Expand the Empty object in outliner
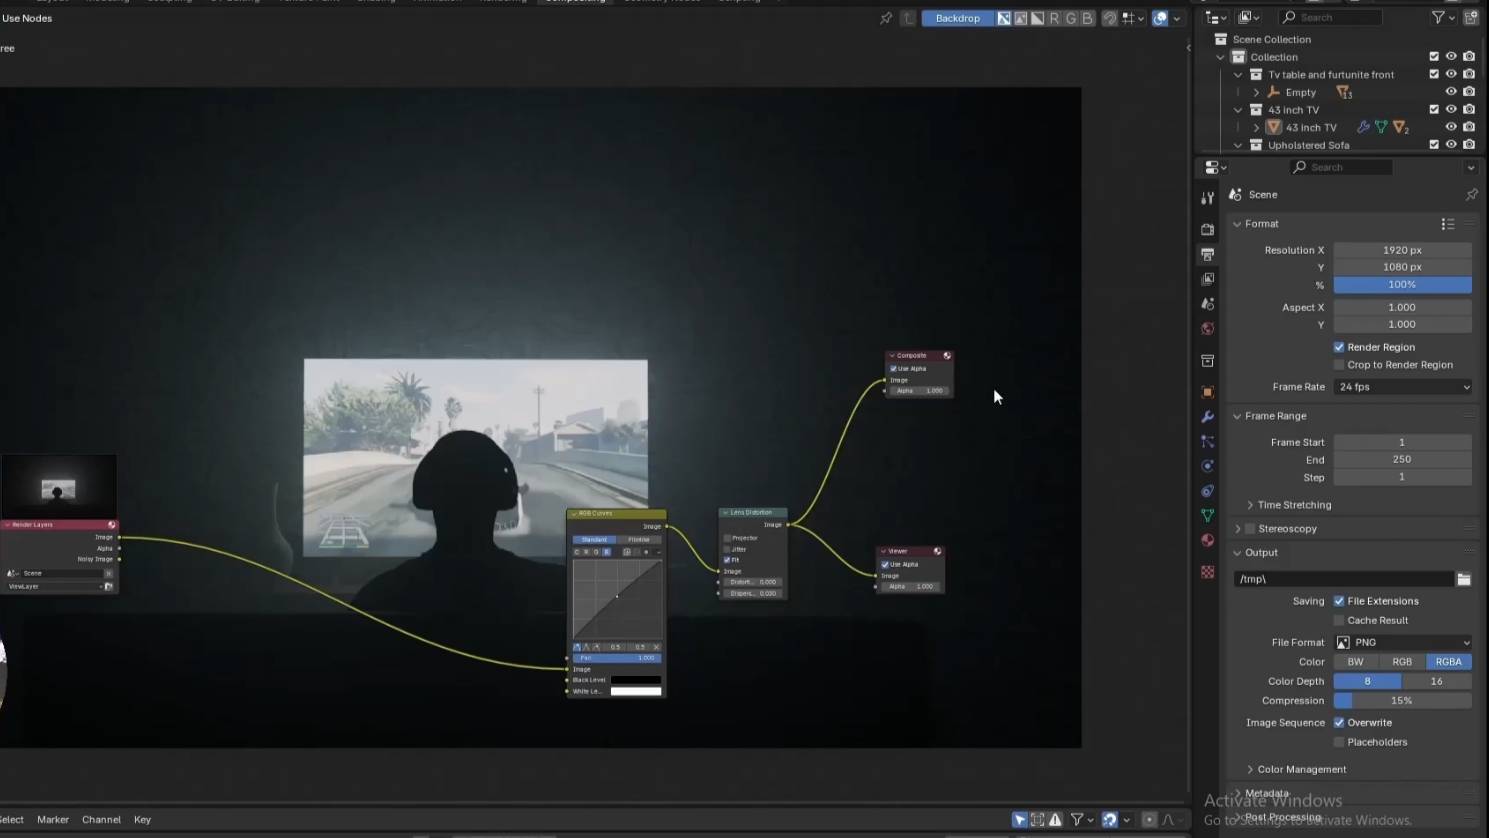Screen dimensions: 1489x838 (1256, 92)
